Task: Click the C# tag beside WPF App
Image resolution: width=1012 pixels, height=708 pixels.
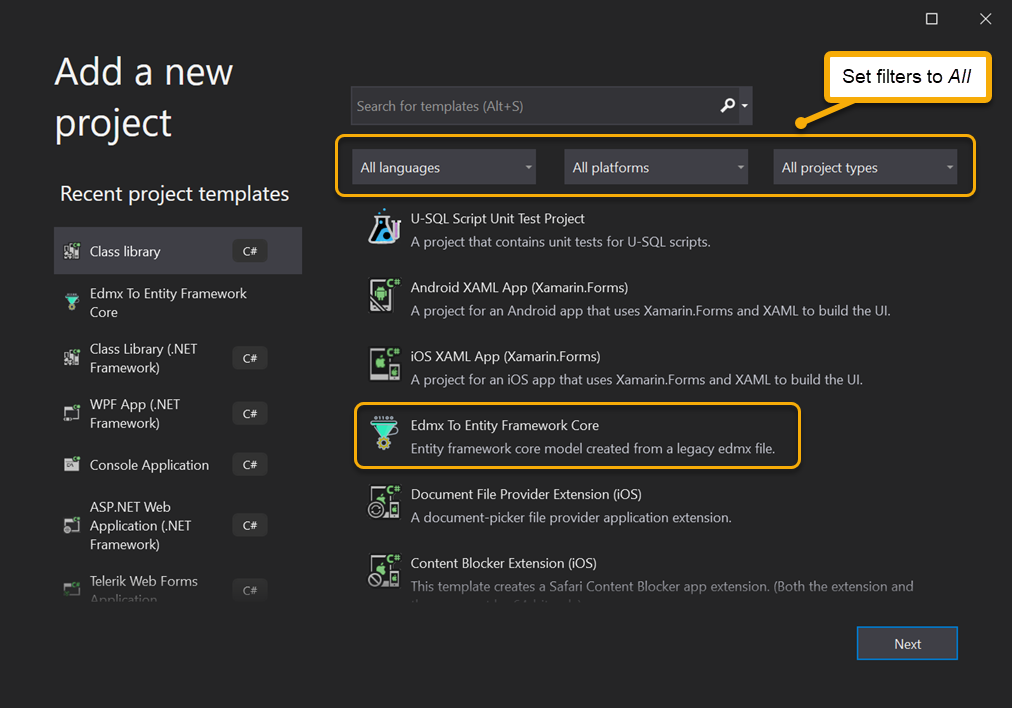Action: (x=250, y=414)
